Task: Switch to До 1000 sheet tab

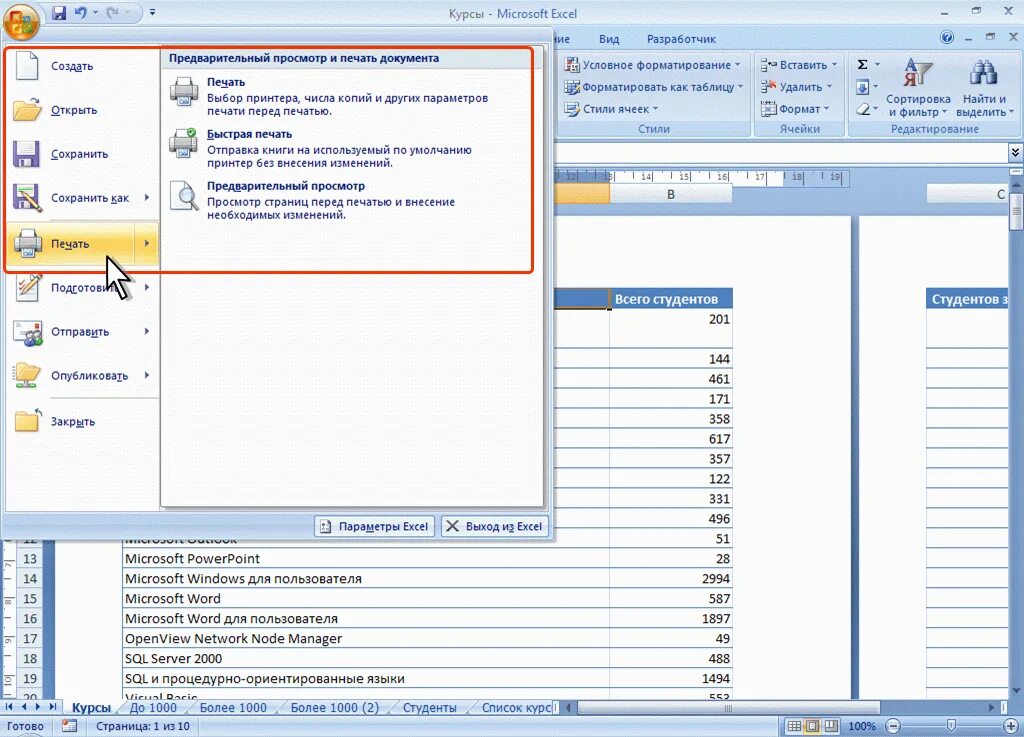Action: 153,708
